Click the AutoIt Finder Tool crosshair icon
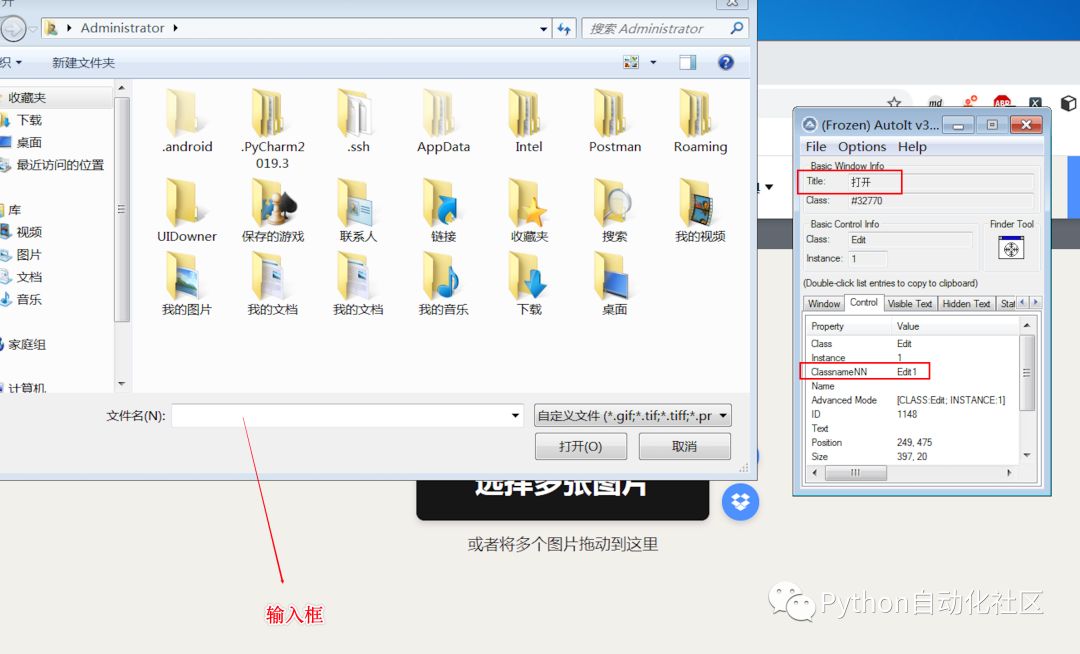 1010,248
